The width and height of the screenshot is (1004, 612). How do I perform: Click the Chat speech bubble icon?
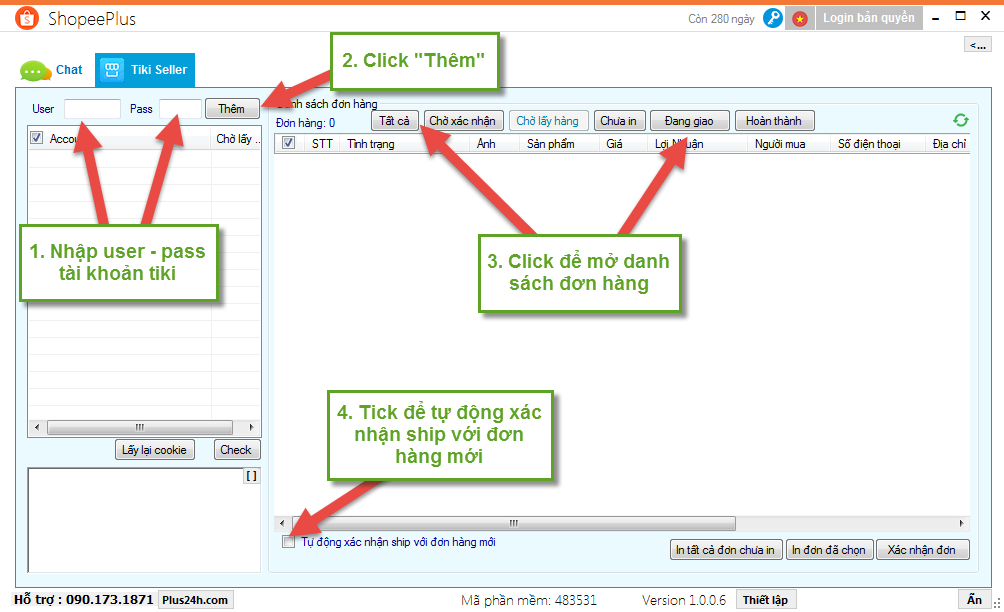[35, 70]
